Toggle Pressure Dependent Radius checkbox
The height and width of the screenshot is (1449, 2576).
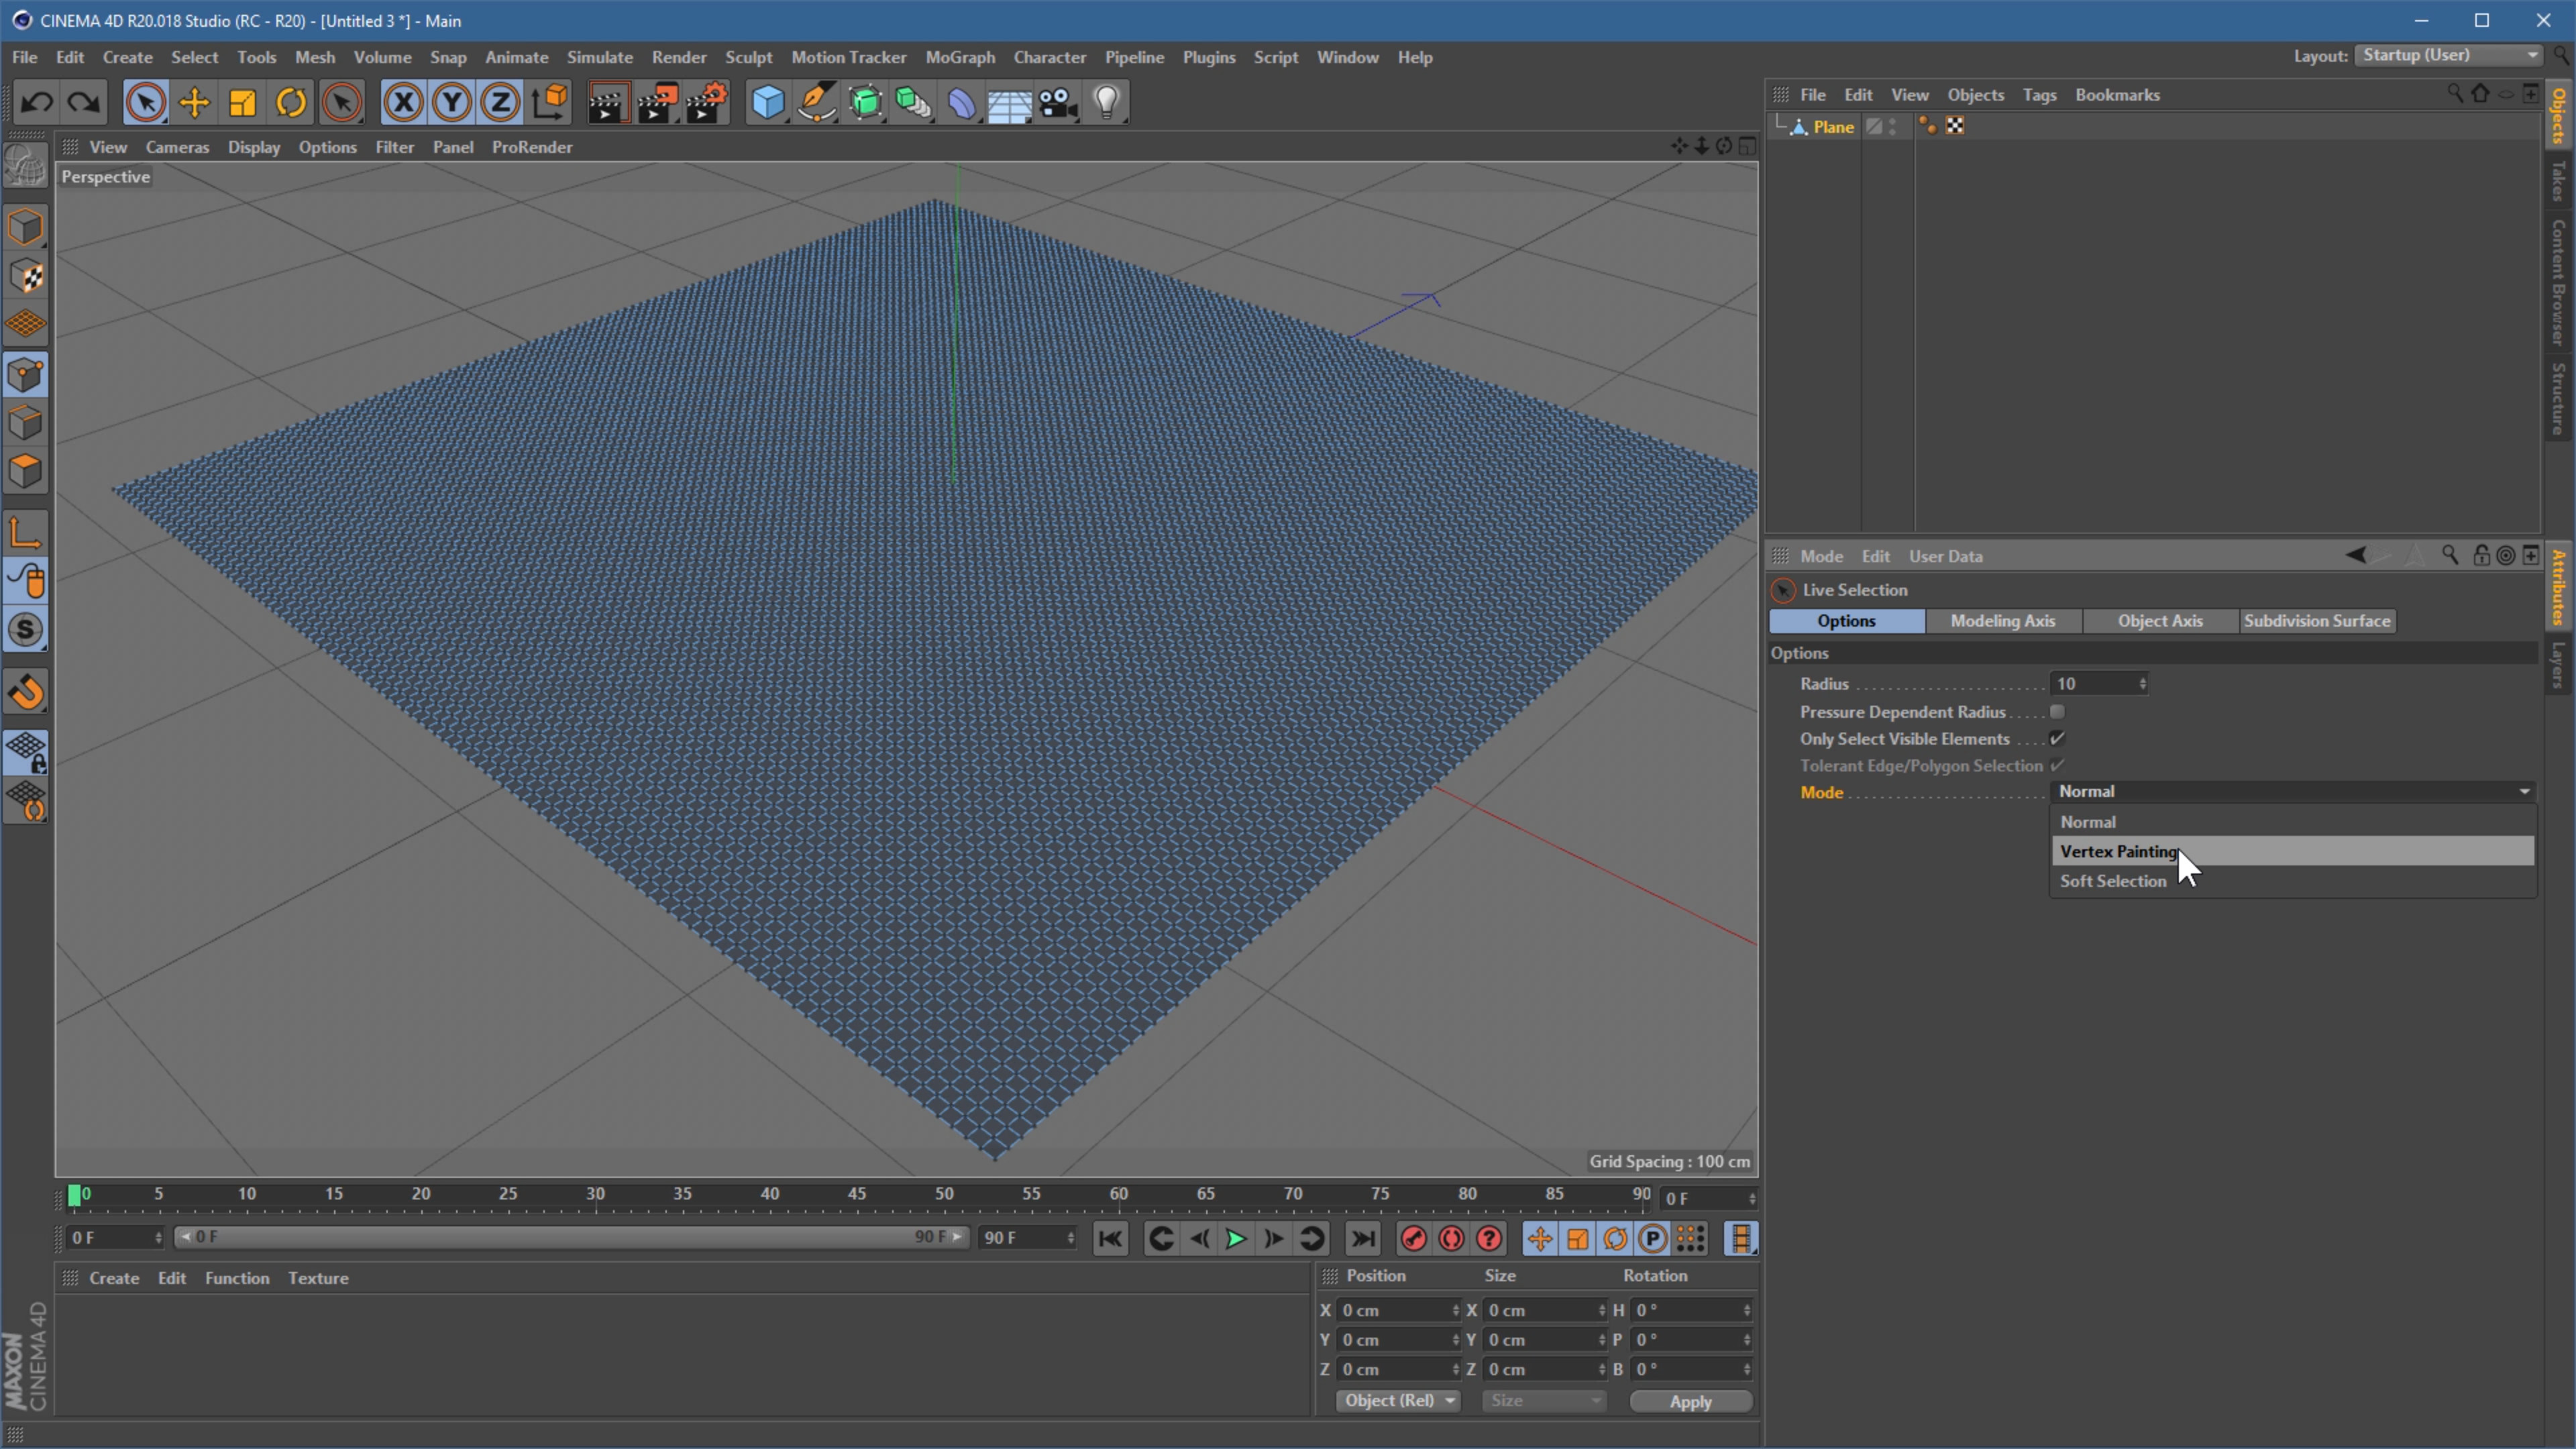click(x=2057, y=712)
